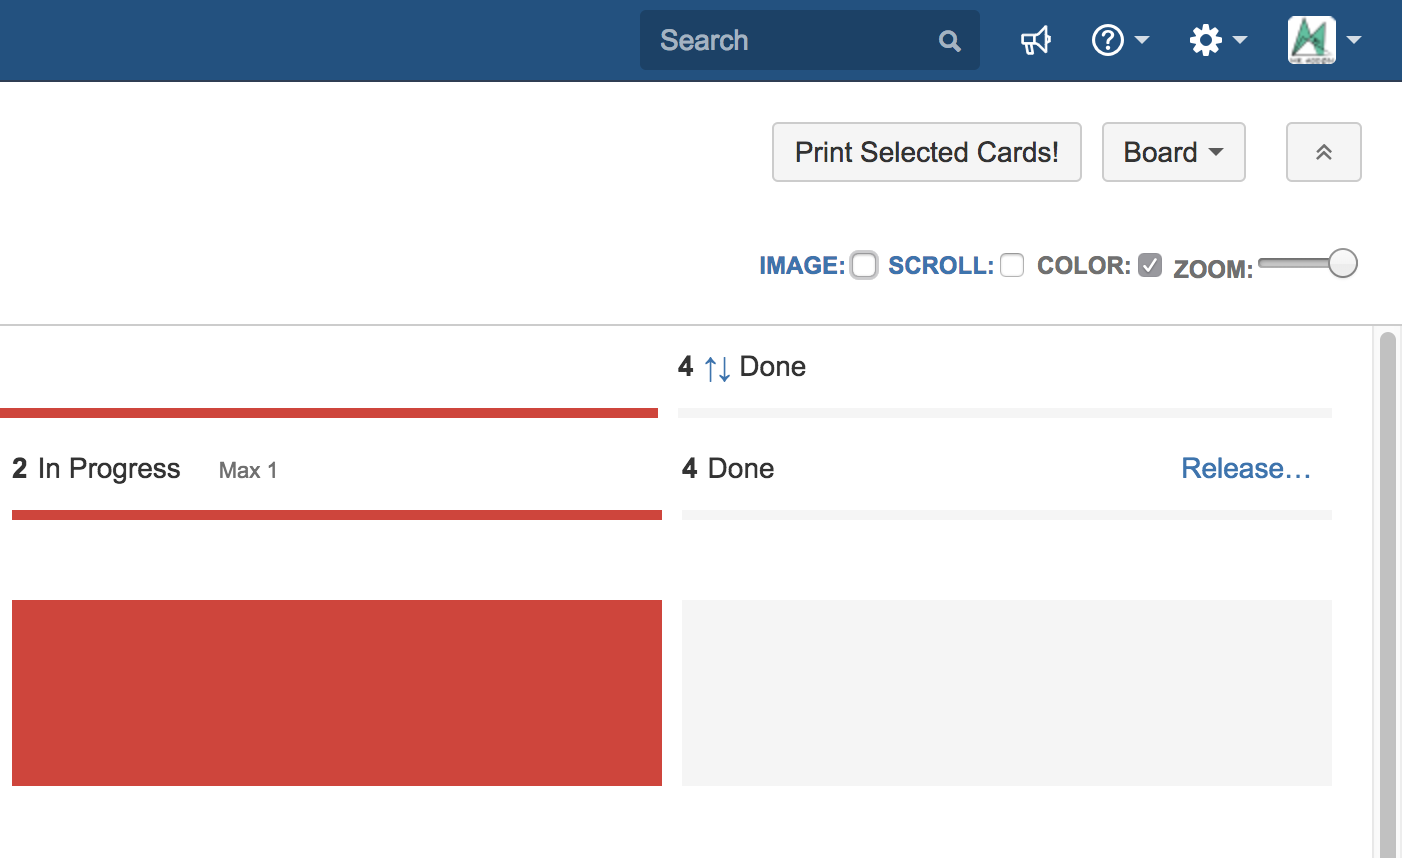Screen dimensions: 1402x858
Task: Click the help question mark icon
Action: coord(1107,41)
